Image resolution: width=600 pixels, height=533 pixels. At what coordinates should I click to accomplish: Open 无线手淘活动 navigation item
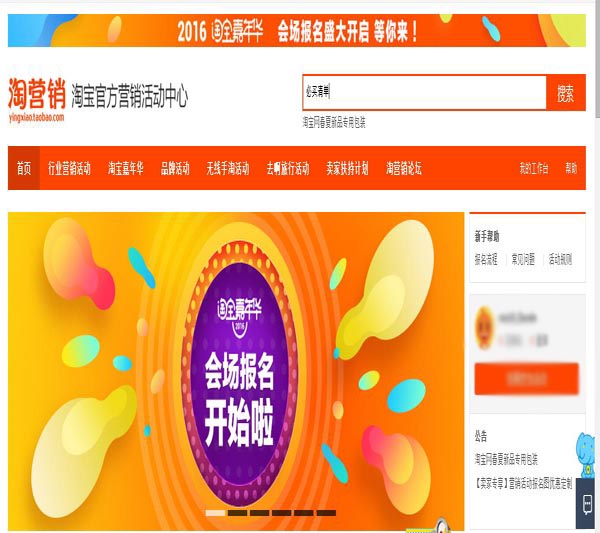228,168
